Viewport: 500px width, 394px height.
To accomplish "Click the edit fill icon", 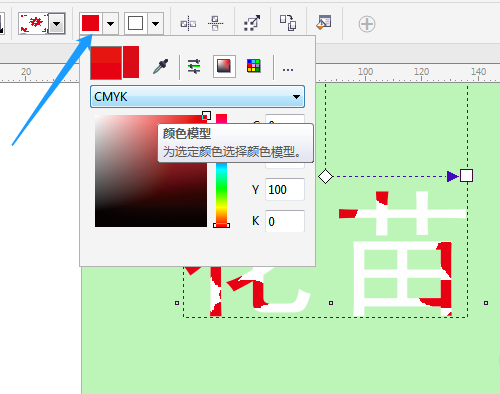I will pyautogui.click(x=324, y=23).
